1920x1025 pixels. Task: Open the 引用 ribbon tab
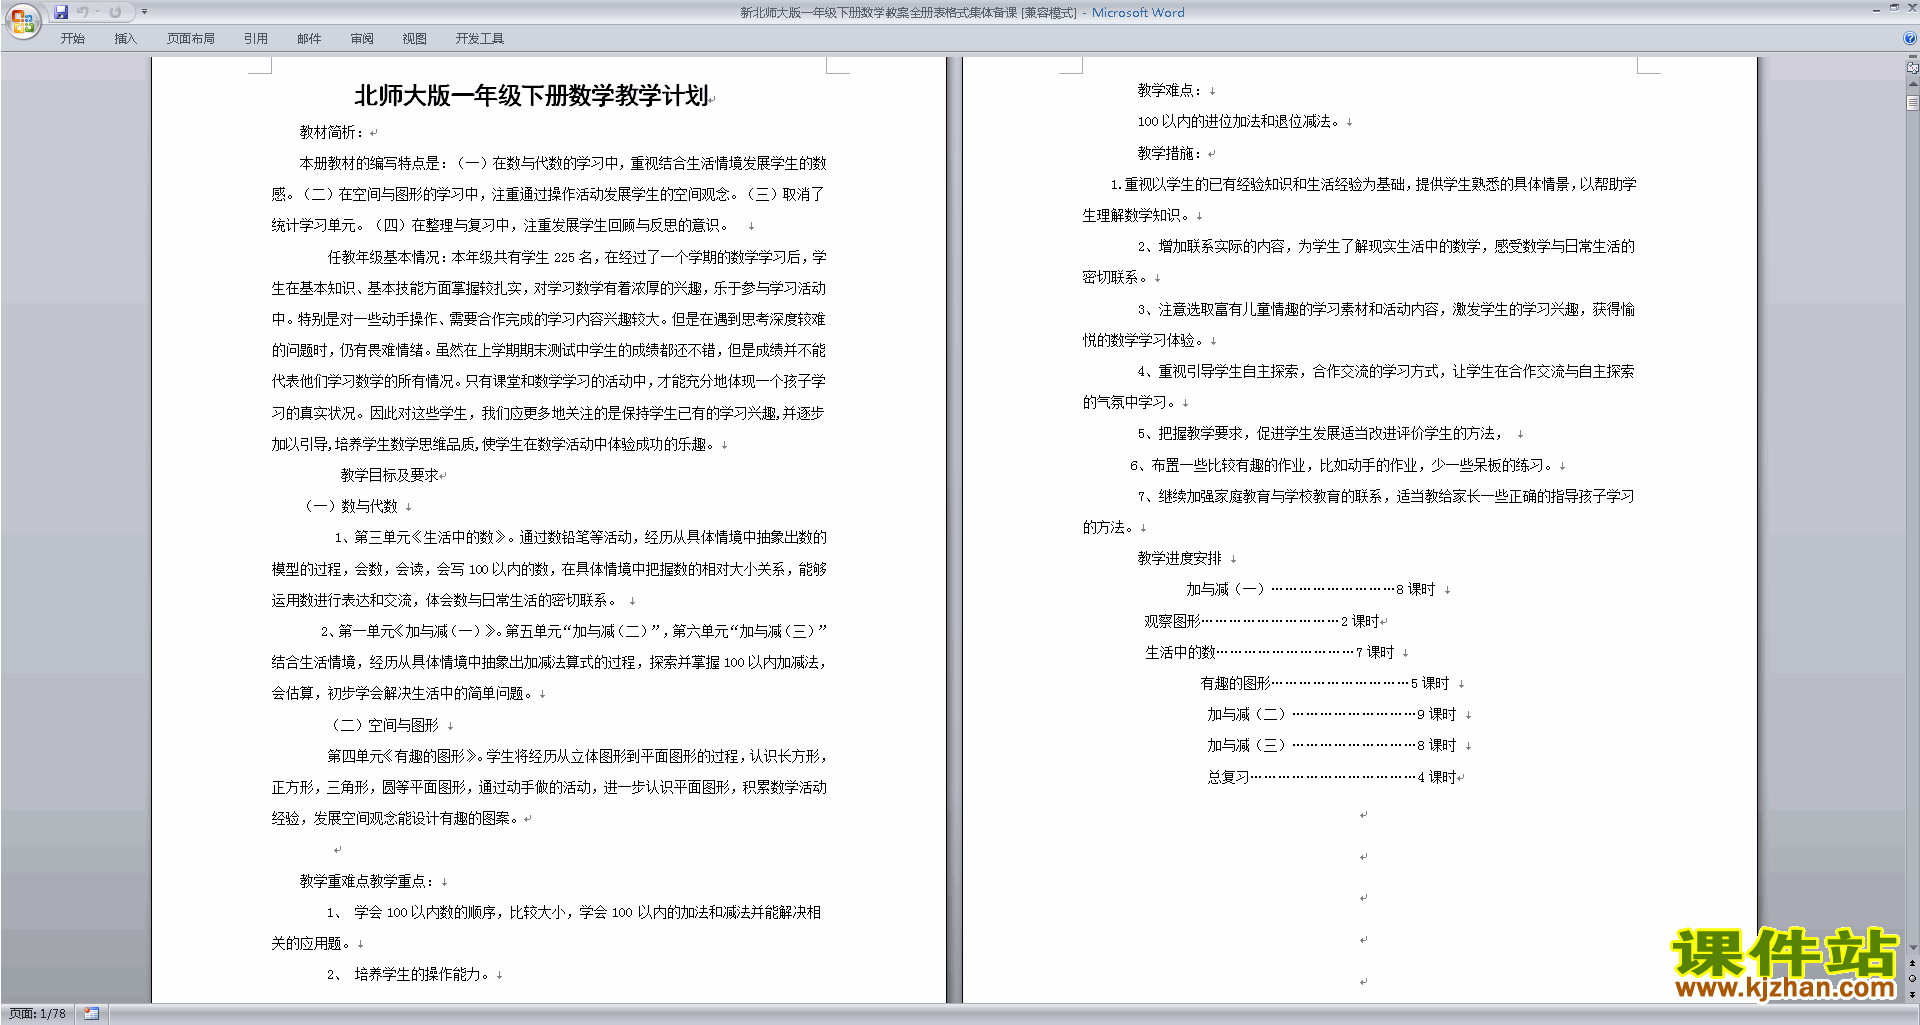256,39
